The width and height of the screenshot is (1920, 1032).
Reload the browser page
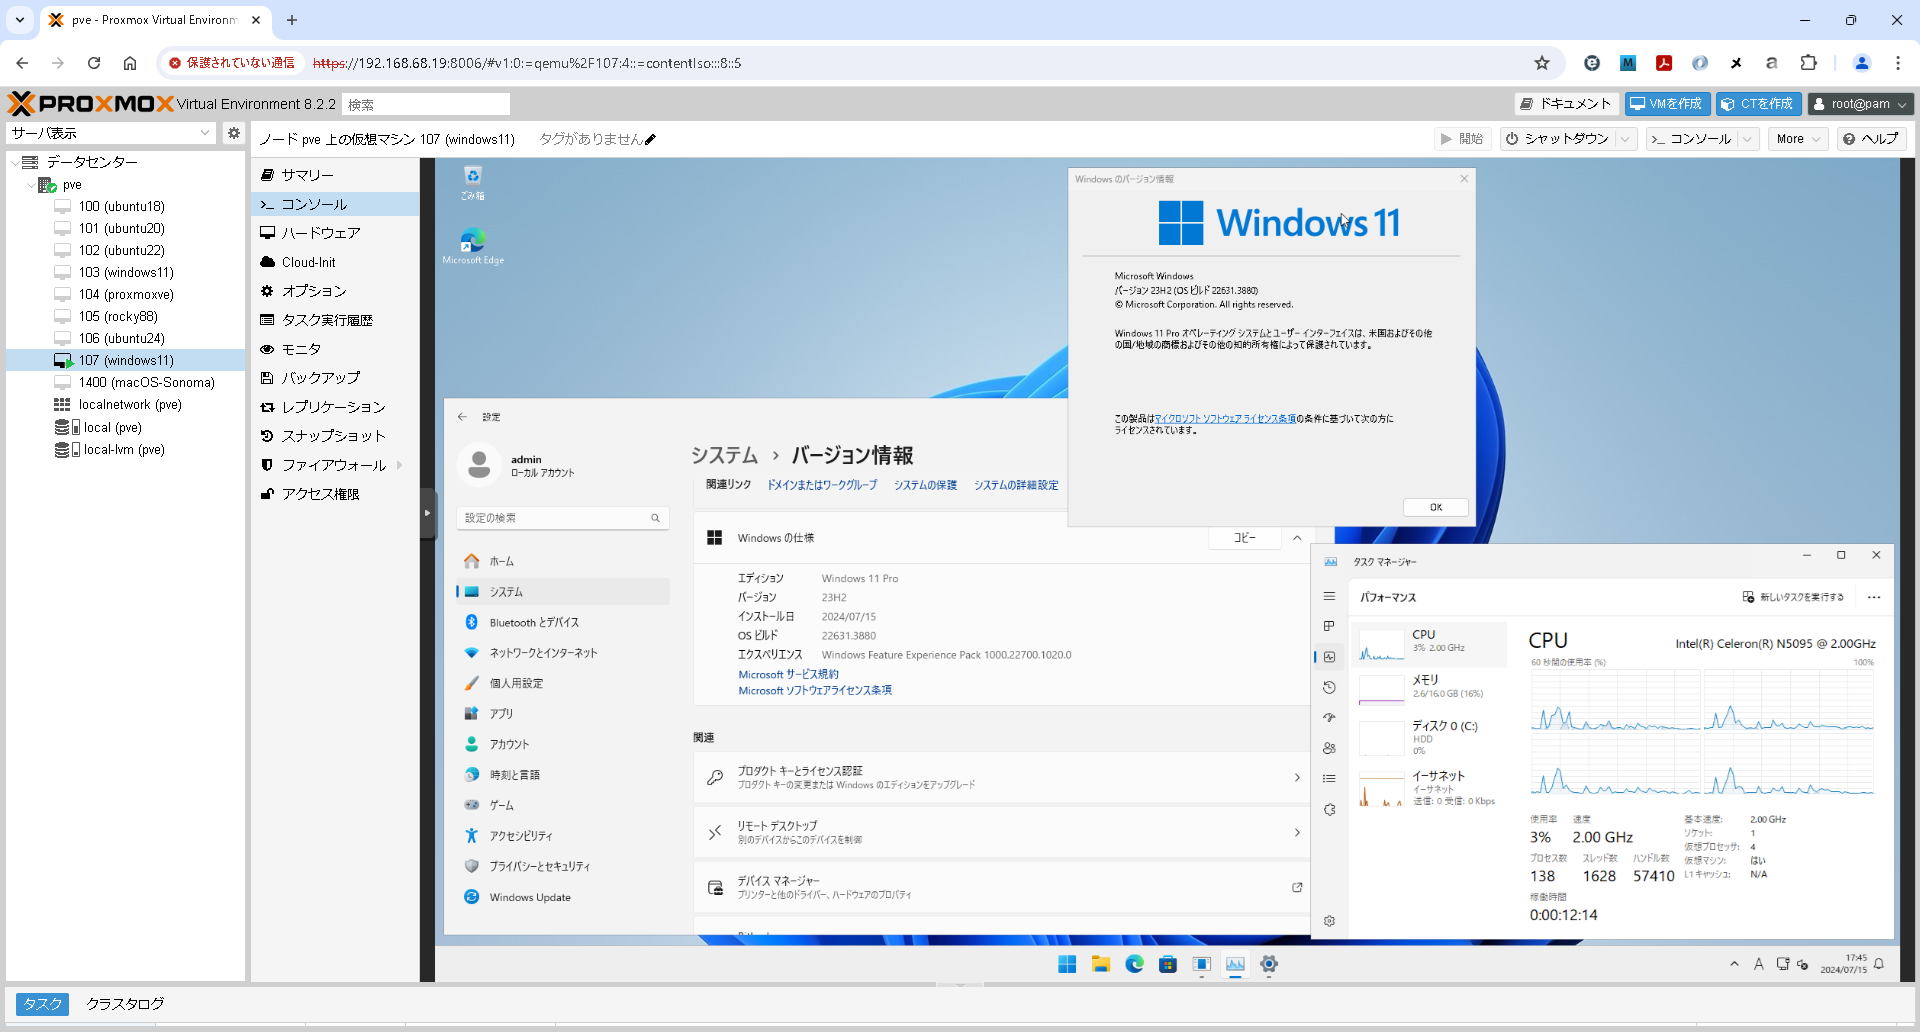point(94,63)
